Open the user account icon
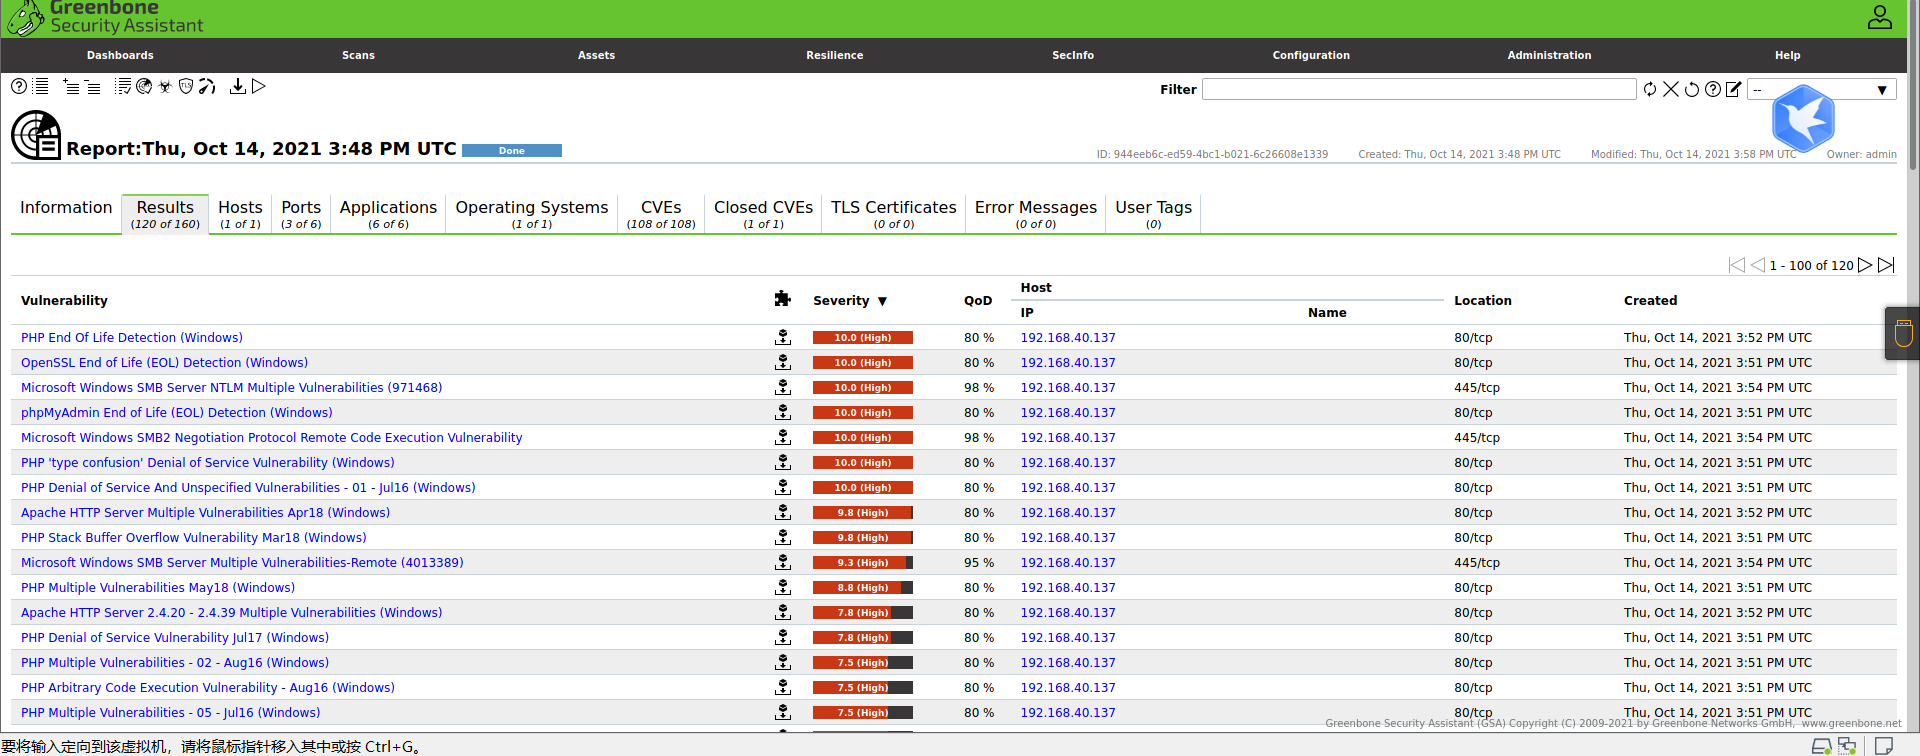The width and height of the screenshot is (1920, 756). tap(1880, 17)
